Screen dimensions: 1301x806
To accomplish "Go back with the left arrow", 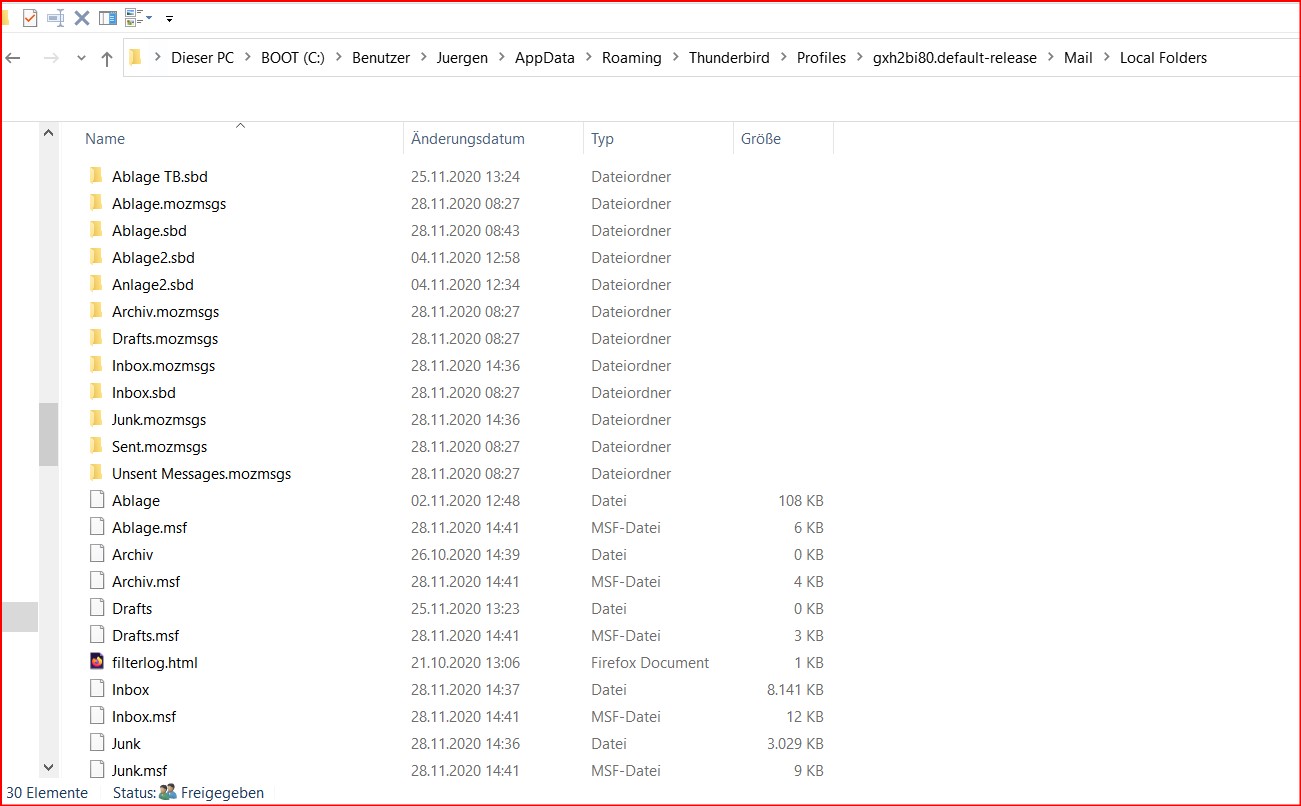I will click(x=13, y=58).
